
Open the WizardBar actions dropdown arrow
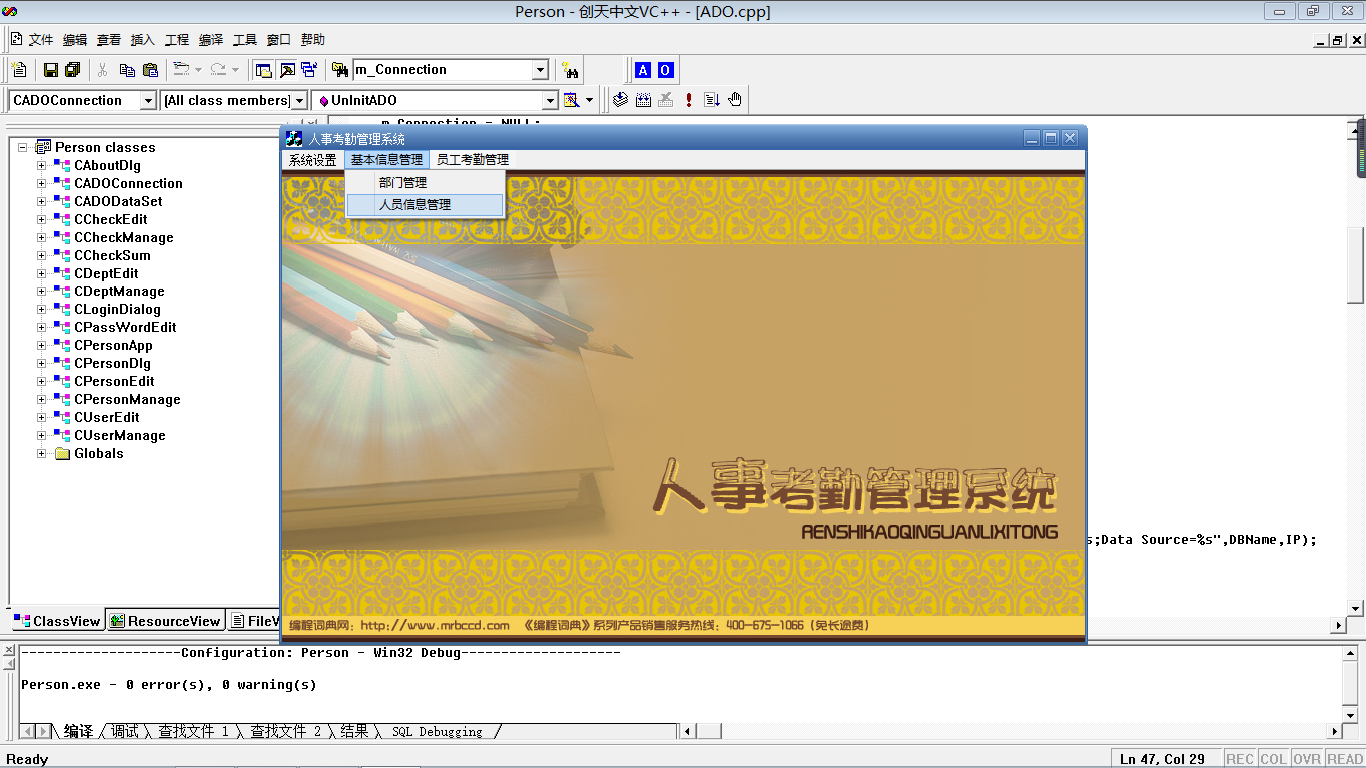(x=589, y=100)
